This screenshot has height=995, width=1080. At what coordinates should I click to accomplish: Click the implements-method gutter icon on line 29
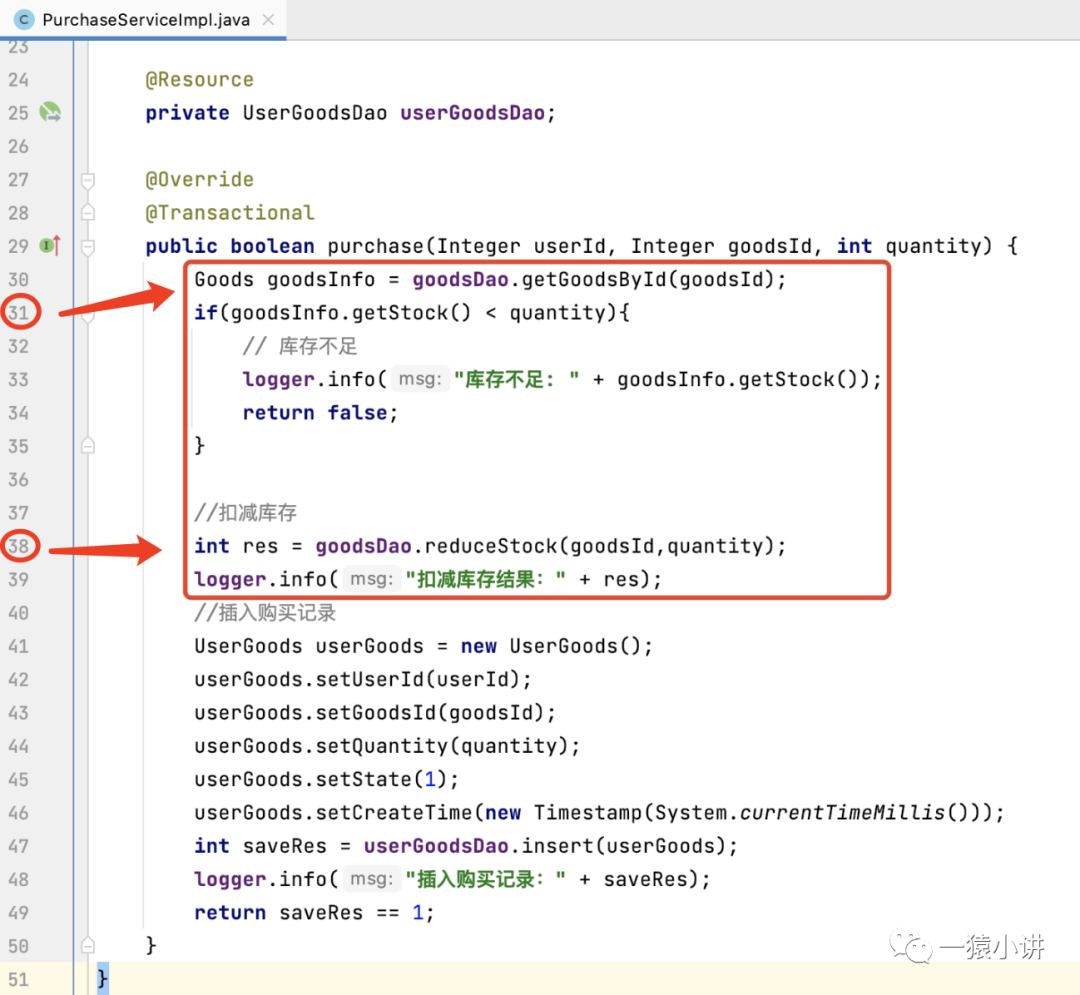[50, 245]
